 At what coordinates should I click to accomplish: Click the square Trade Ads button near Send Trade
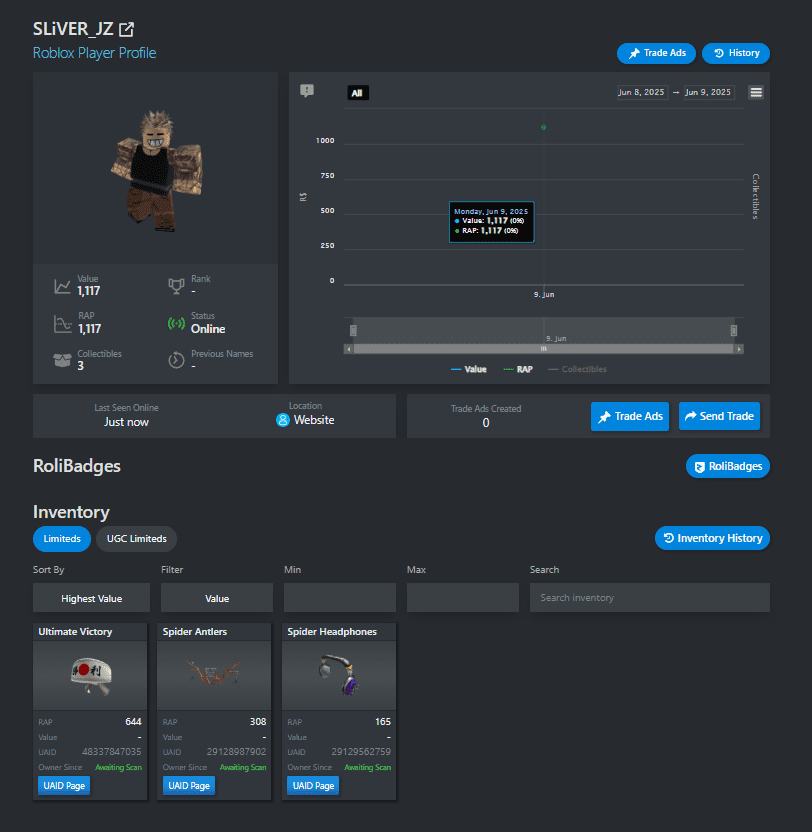pos(630,417)
